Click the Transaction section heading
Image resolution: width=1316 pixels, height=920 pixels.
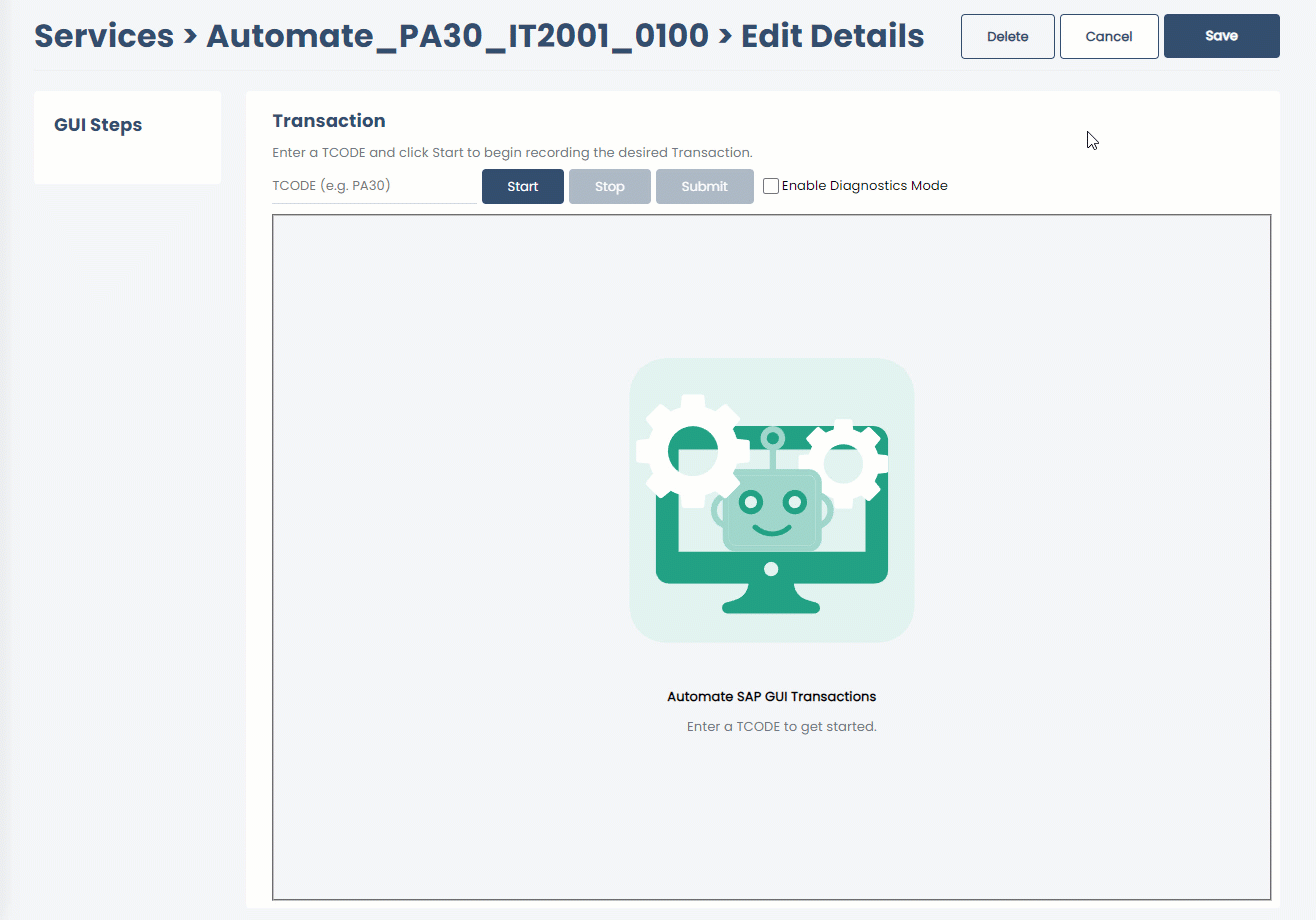point(329,121)
